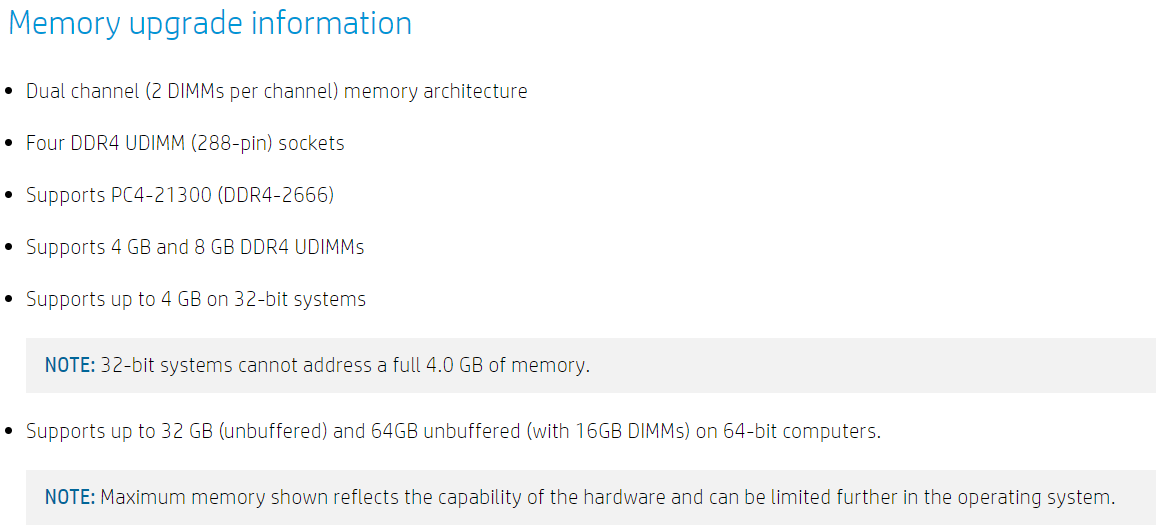Select the "Four DDR4 UDIMM" sockets line
This screenshot has width=1156, height=529.
(x=185, y=143)
